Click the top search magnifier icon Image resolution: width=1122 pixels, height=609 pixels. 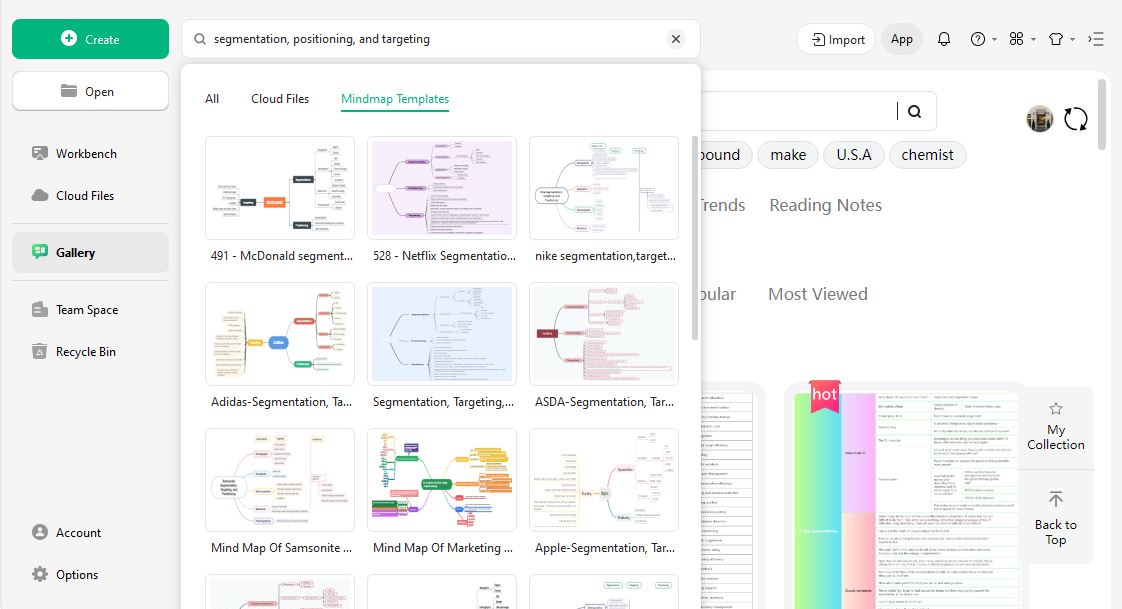[x=200, y=39]
